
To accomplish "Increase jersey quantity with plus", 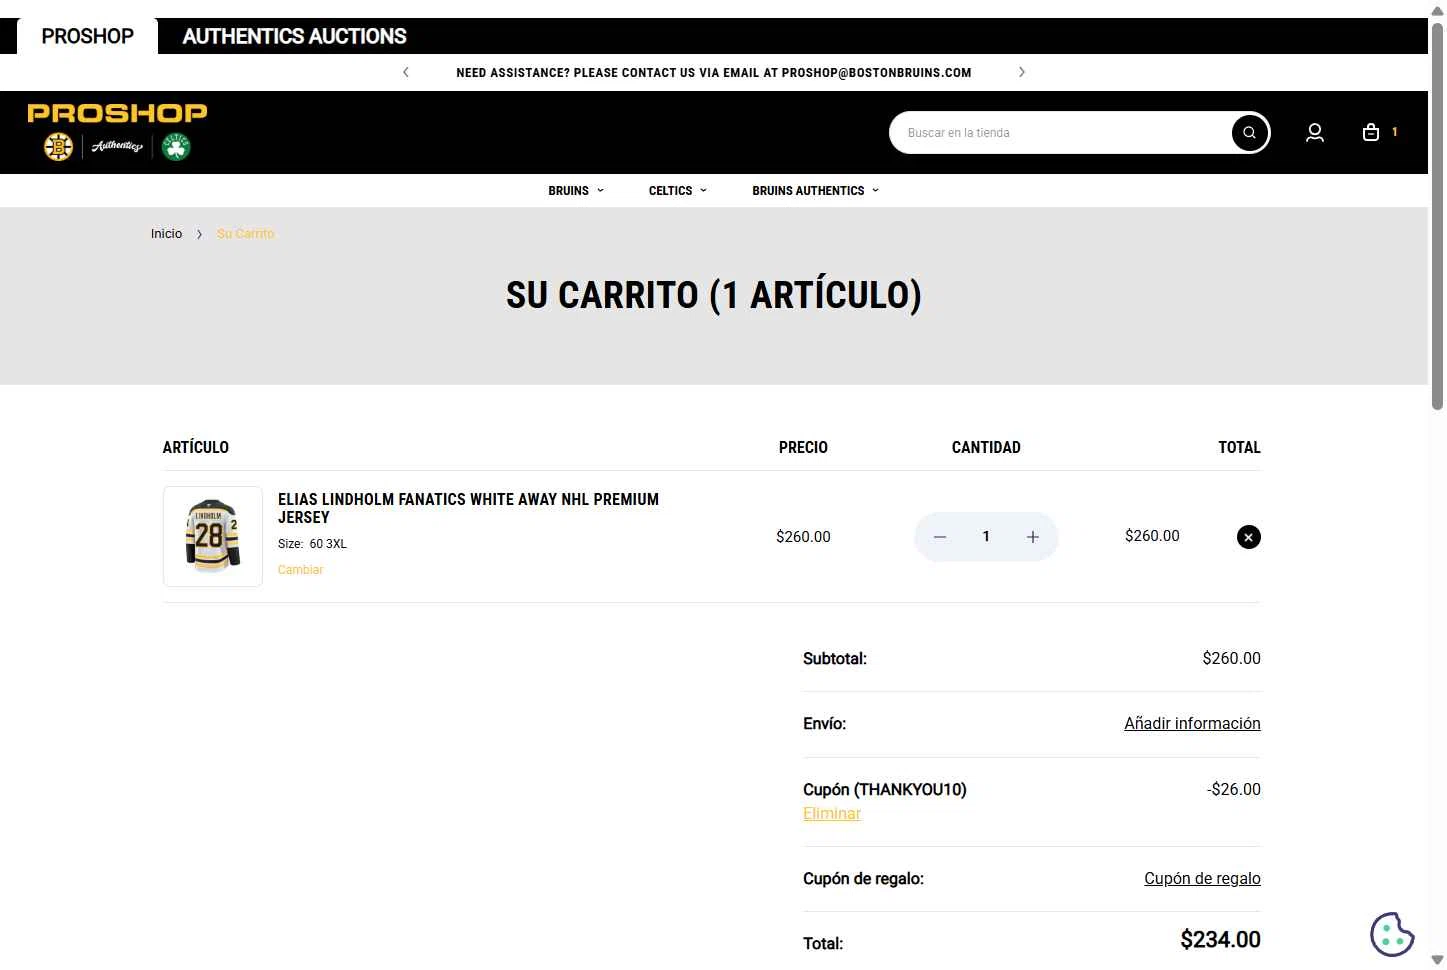I will click(1033, 537).
